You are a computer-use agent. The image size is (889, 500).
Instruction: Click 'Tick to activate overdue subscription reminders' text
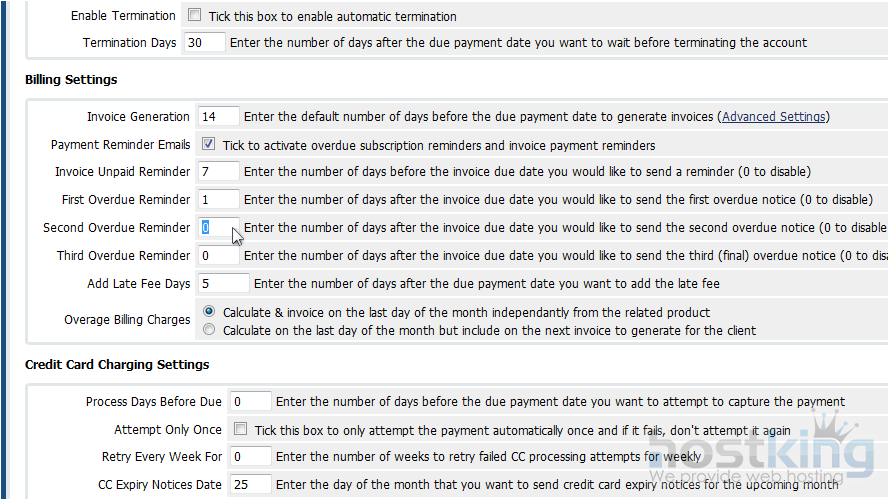pyautogui.click(x=439, y=145)
